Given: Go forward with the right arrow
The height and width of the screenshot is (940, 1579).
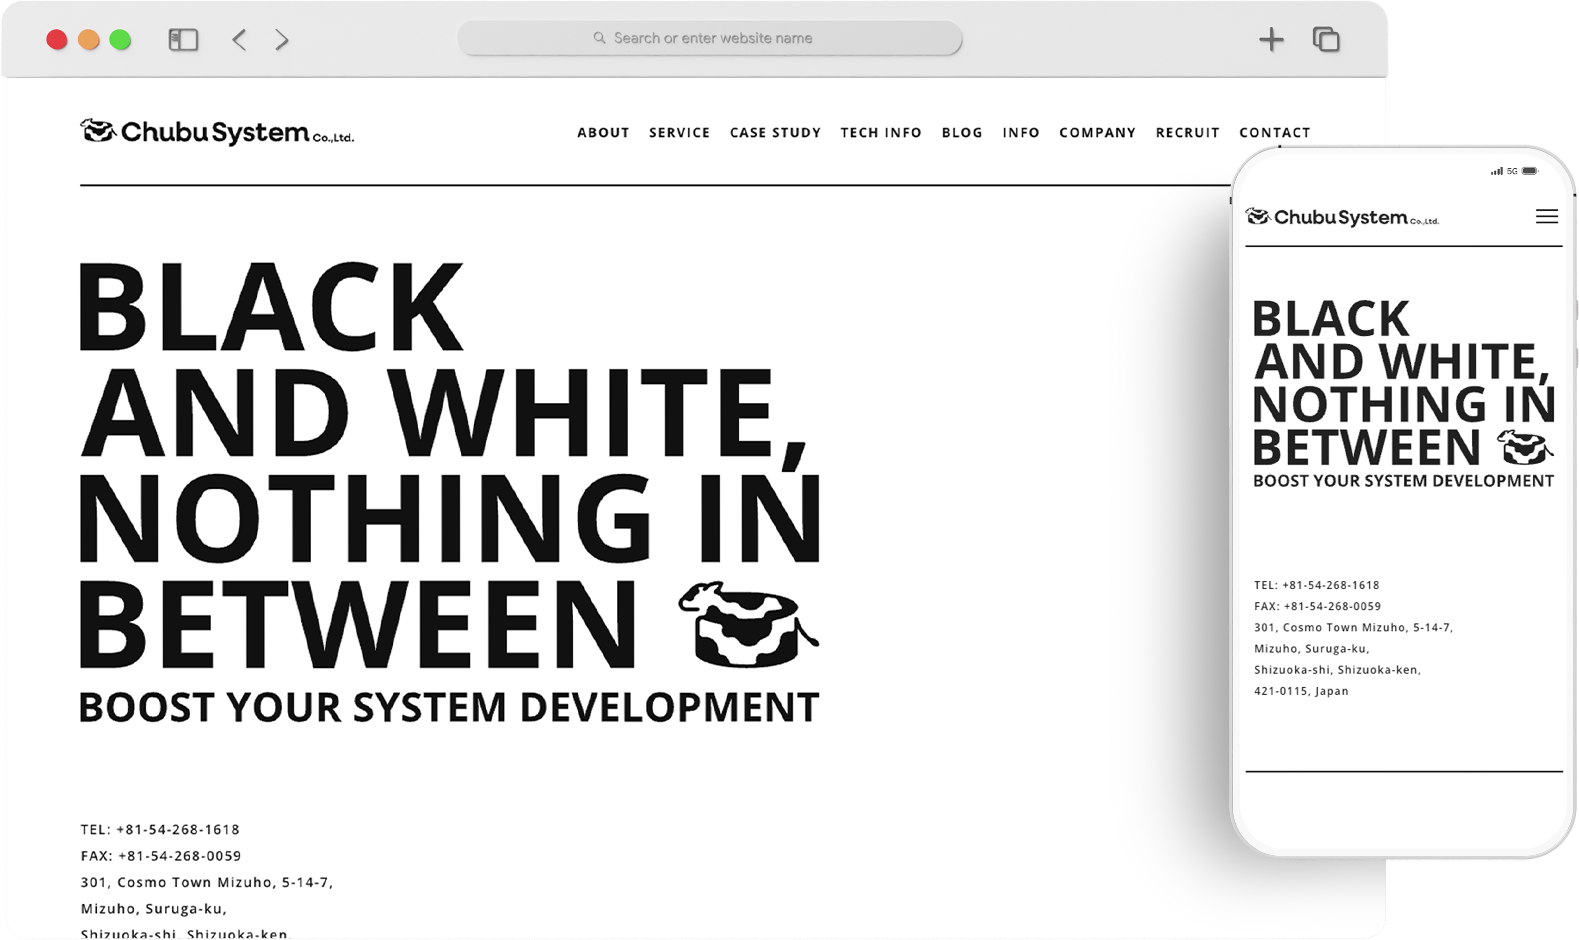Looking at the screenshot, I should point(282,40).
